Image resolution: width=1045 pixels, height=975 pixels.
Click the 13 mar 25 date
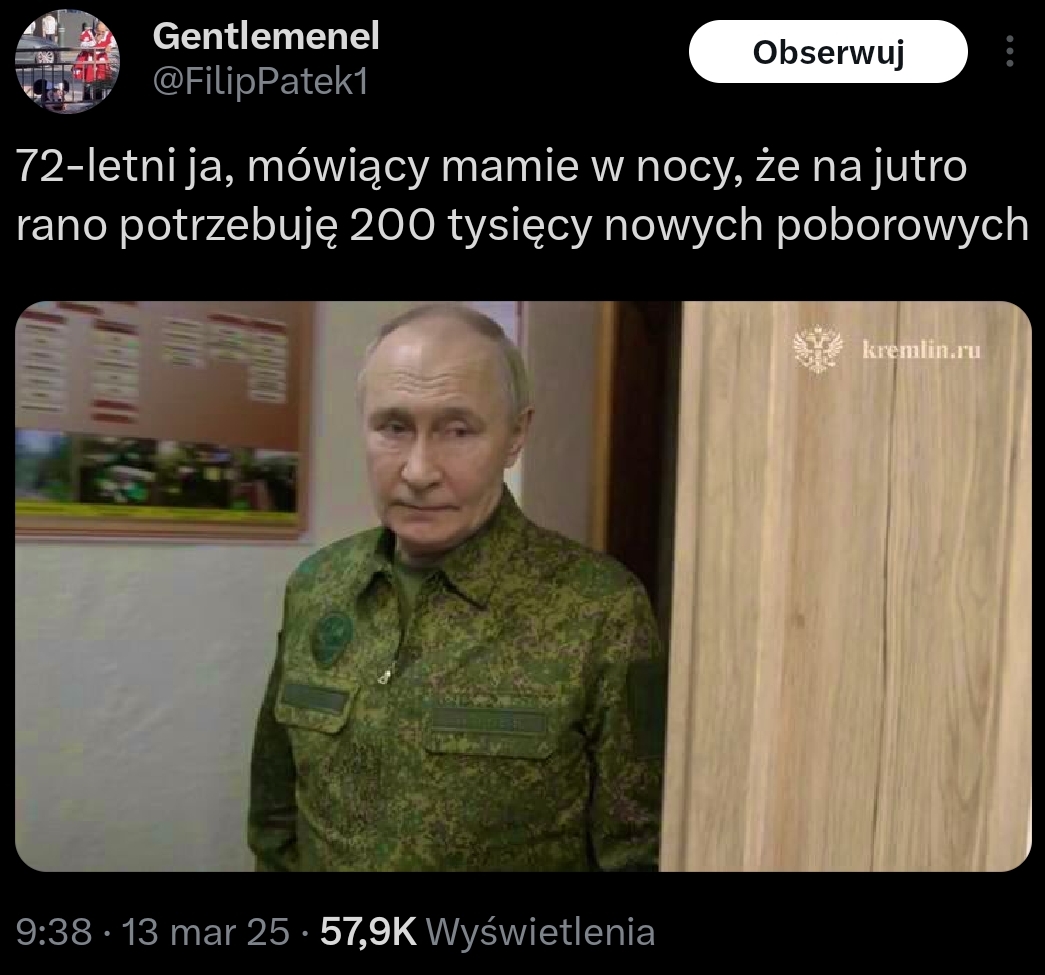pos(205,931)
